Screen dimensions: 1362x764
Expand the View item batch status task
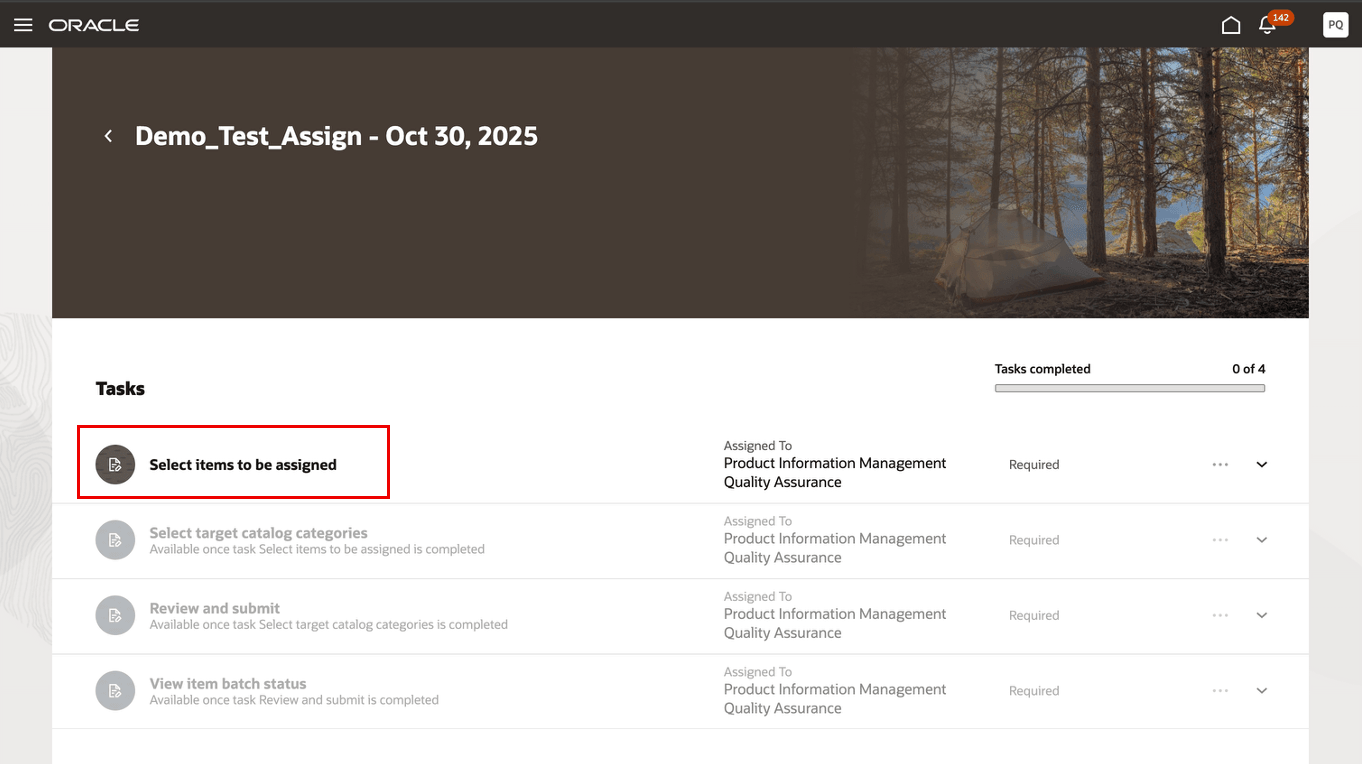pos(1262,691)
